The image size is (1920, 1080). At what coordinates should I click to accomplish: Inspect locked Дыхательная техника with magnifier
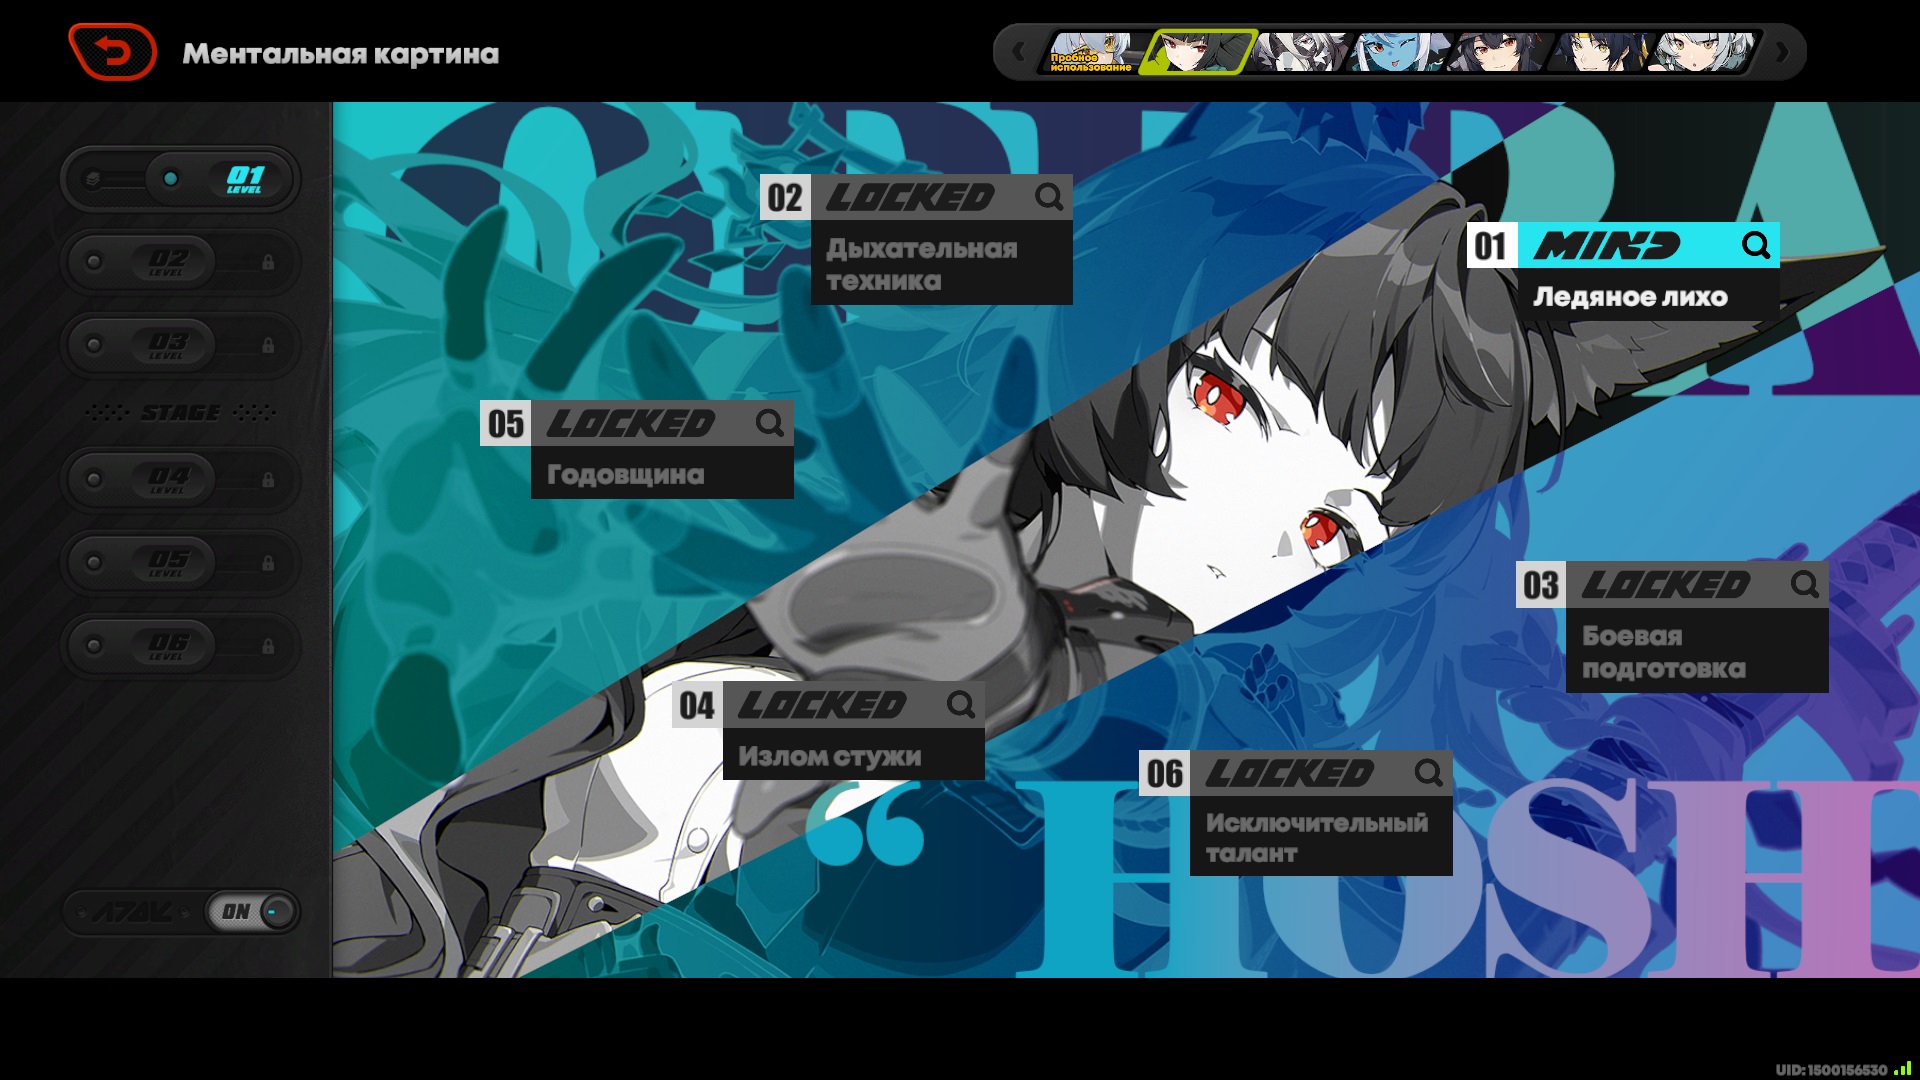(x=1049, y=197)
